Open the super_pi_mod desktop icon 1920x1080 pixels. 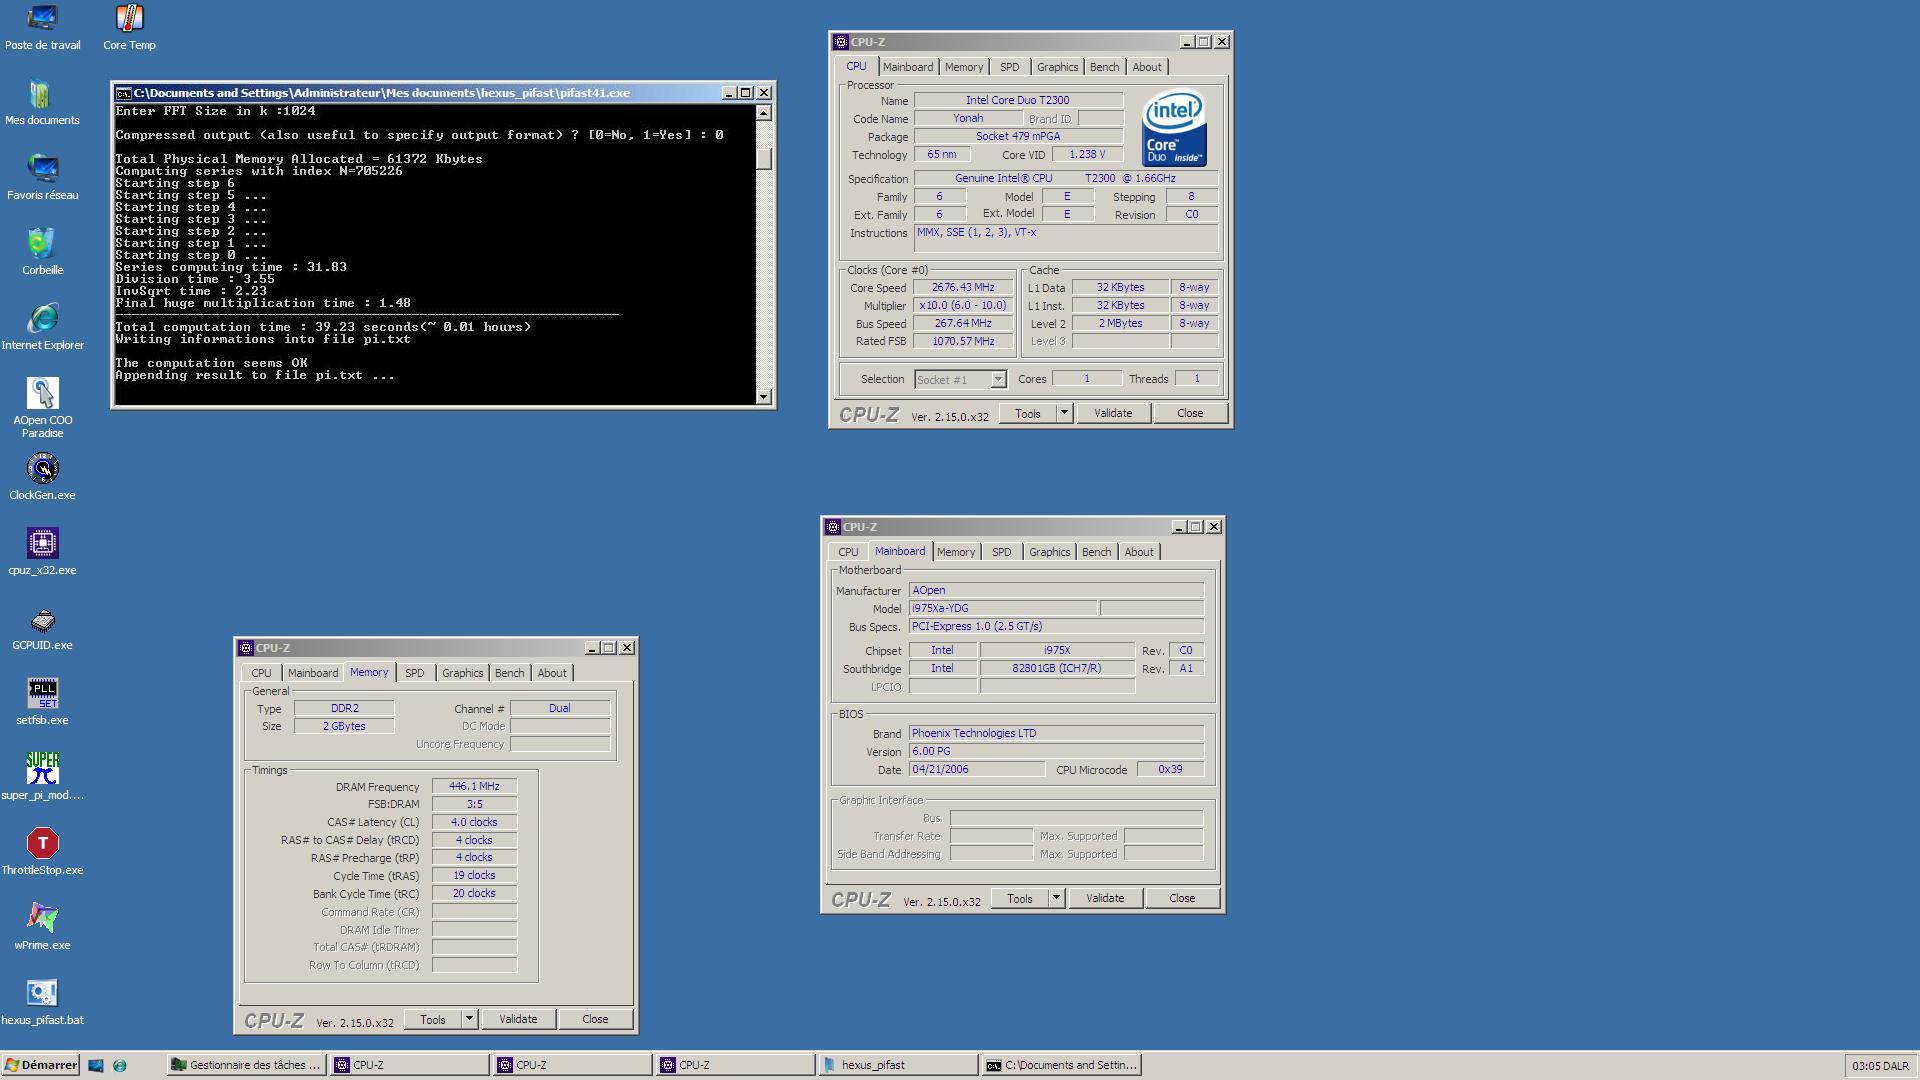[x=42, y=778]
